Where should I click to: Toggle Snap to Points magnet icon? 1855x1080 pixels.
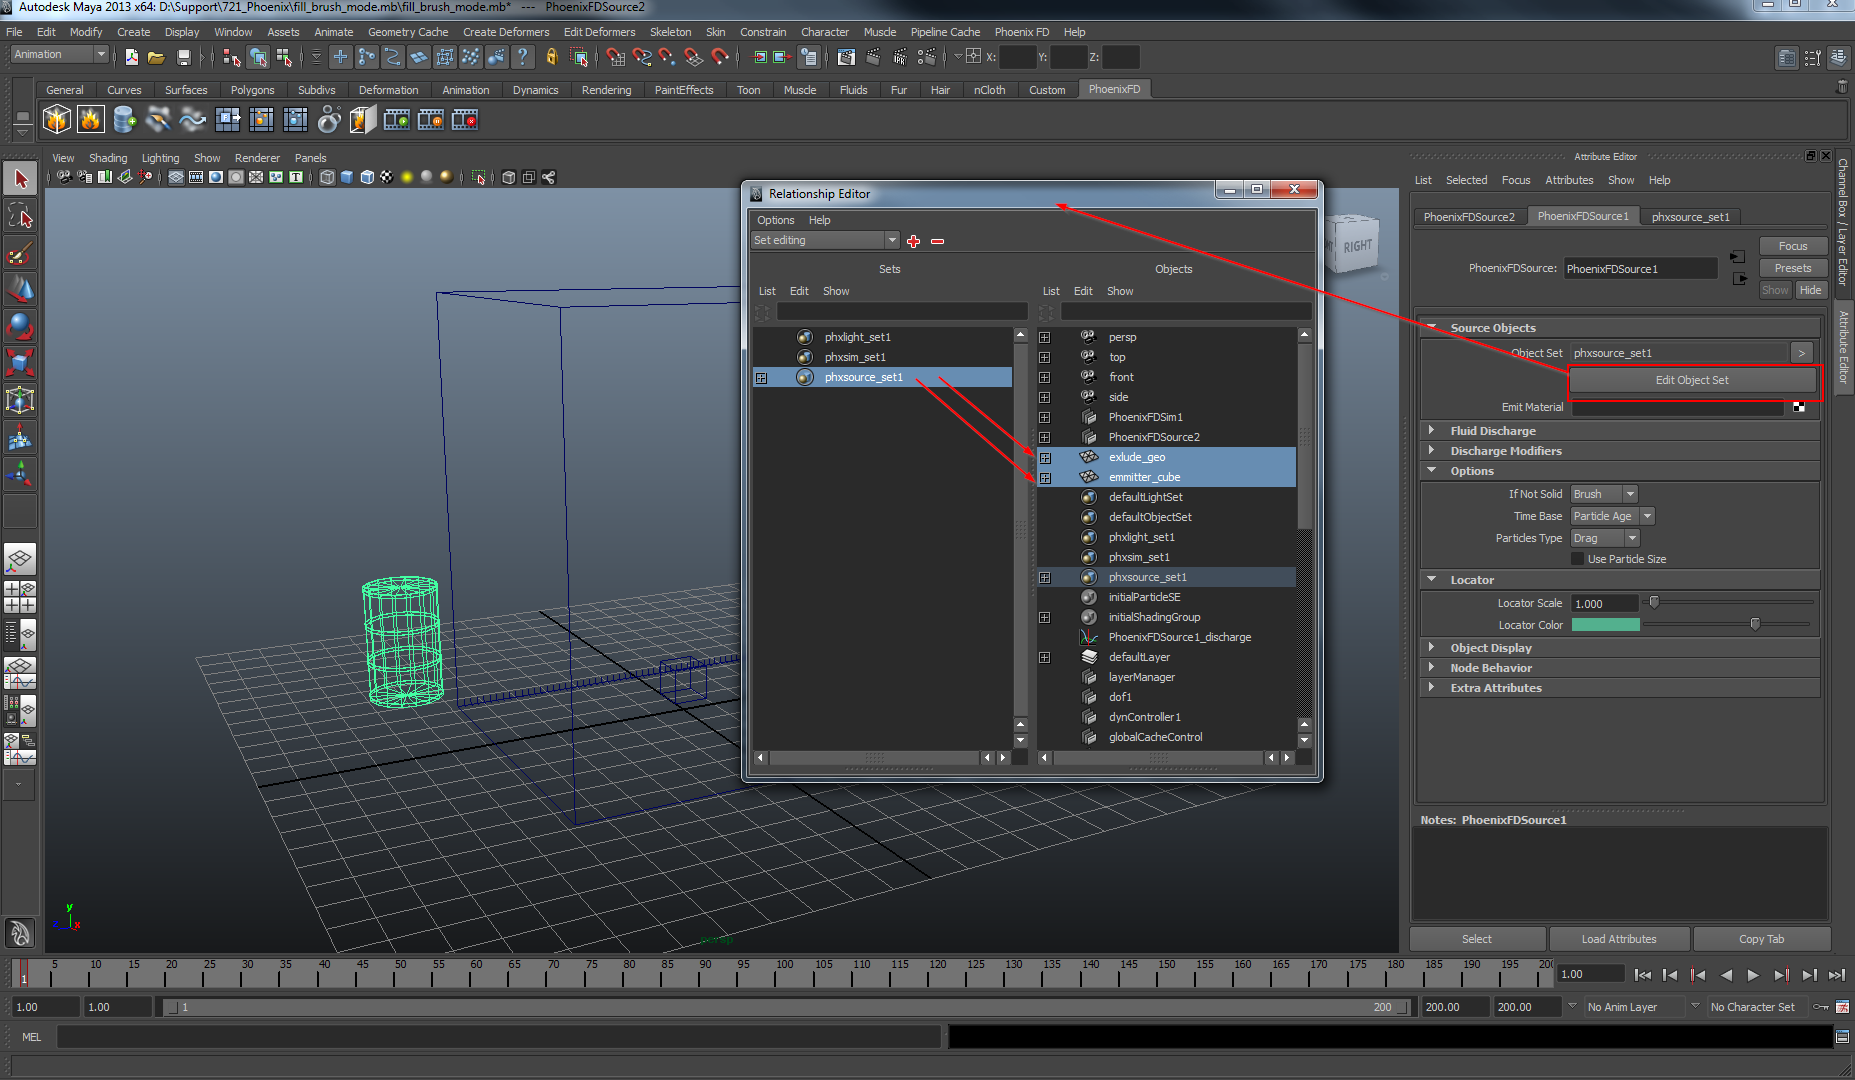tap(667, 57)
